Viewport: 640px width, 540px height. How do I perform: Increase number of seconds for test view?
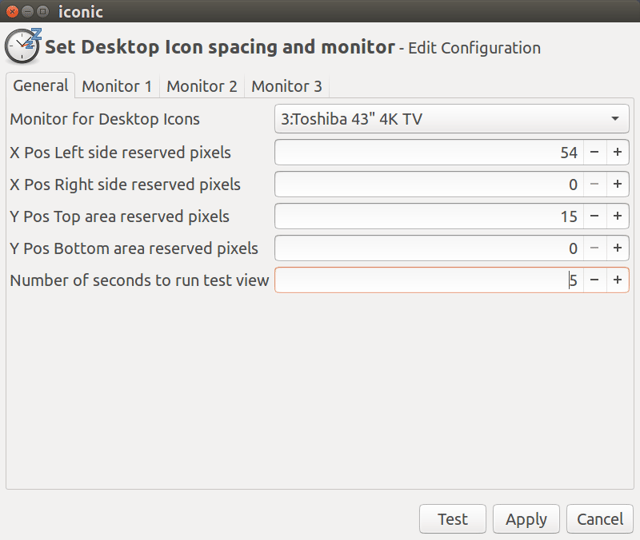coord(618,280)
